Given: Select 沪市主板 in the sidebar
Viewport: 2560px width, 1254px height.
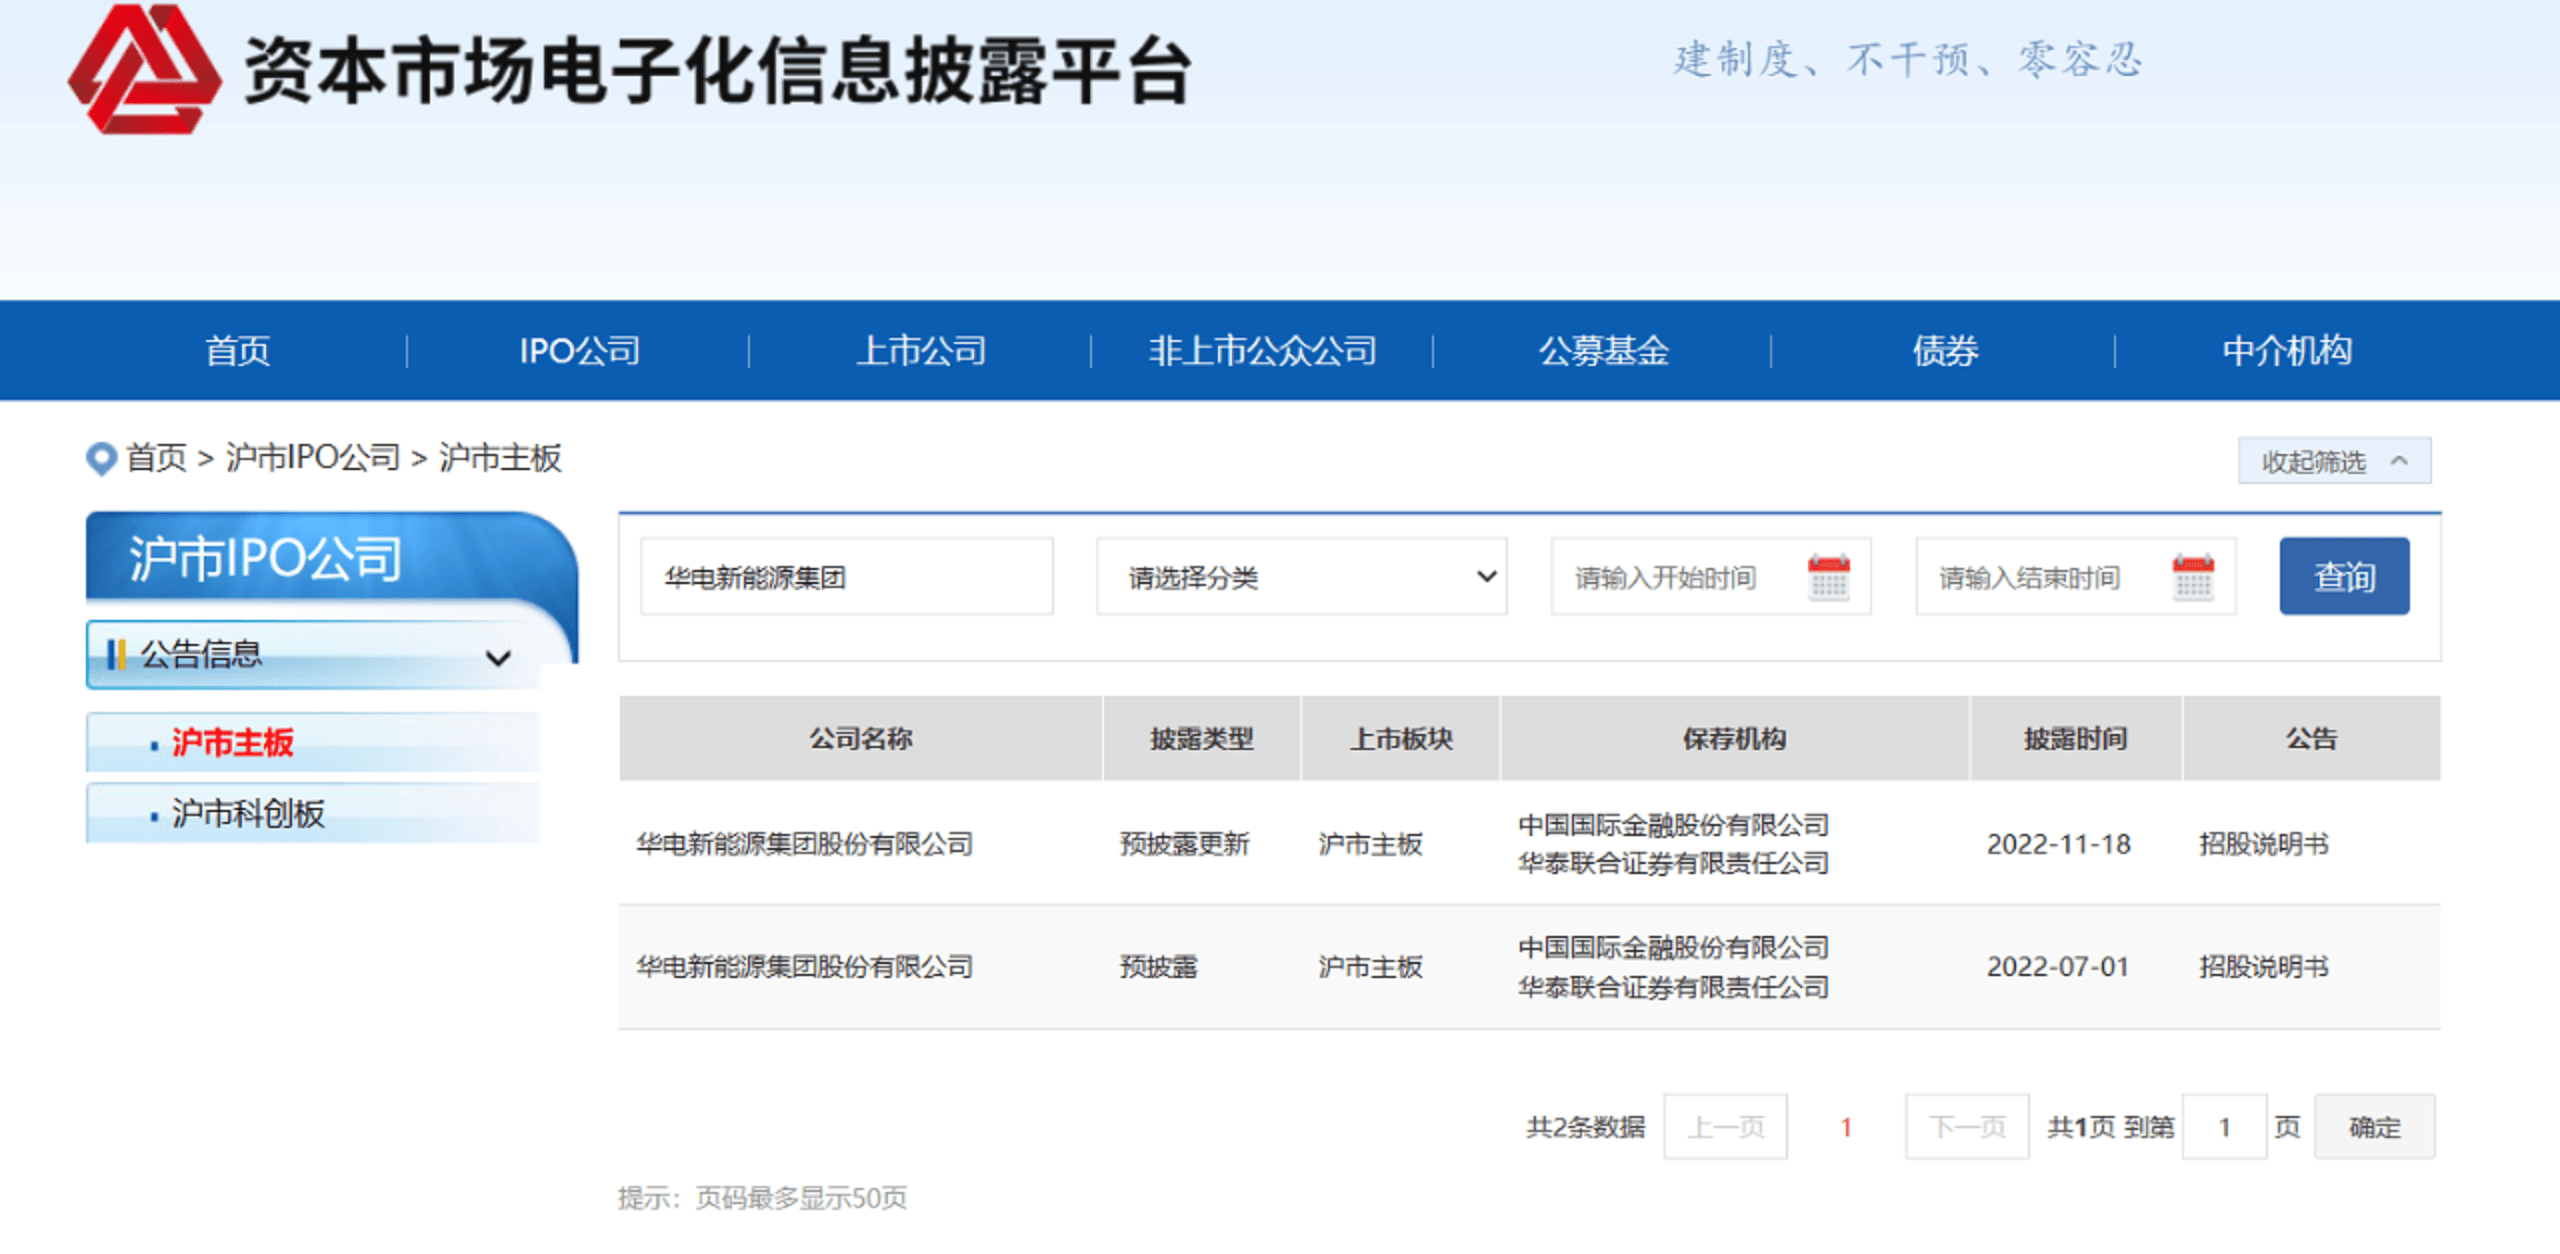Looking at the screenshot, I should 232,742.
